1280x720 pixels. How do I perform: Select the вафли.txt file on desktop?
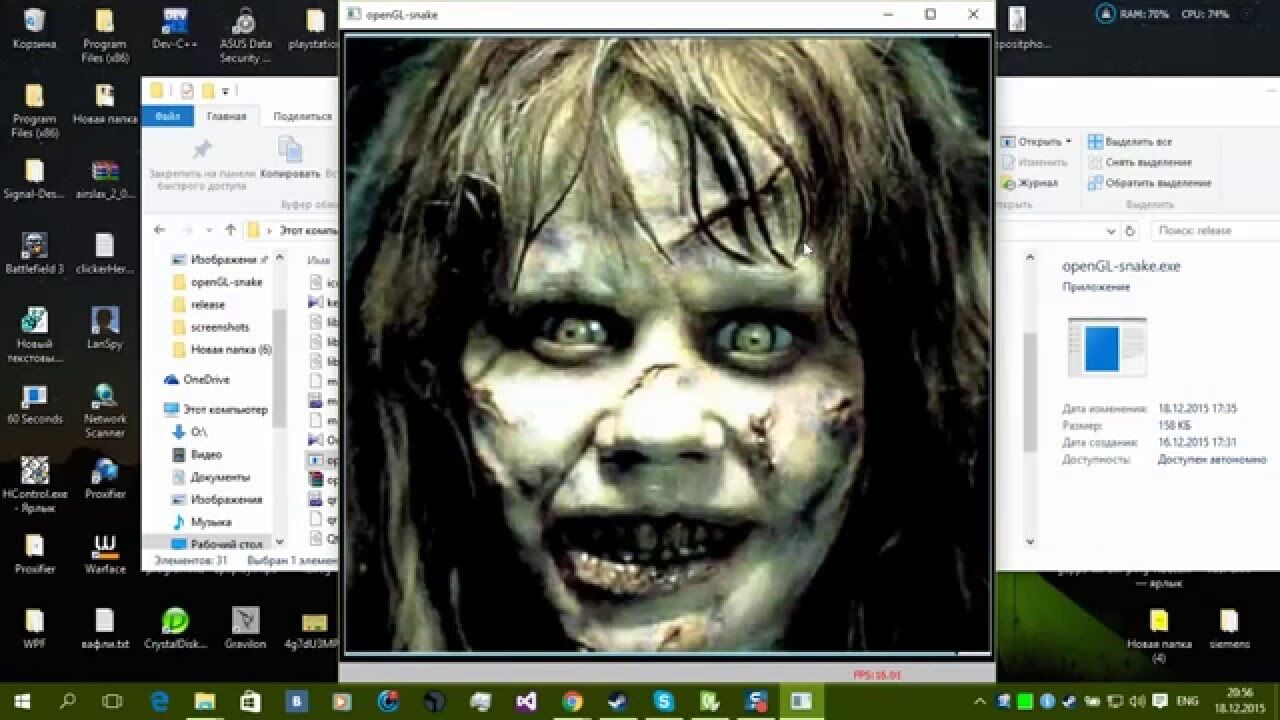(105, 628)
